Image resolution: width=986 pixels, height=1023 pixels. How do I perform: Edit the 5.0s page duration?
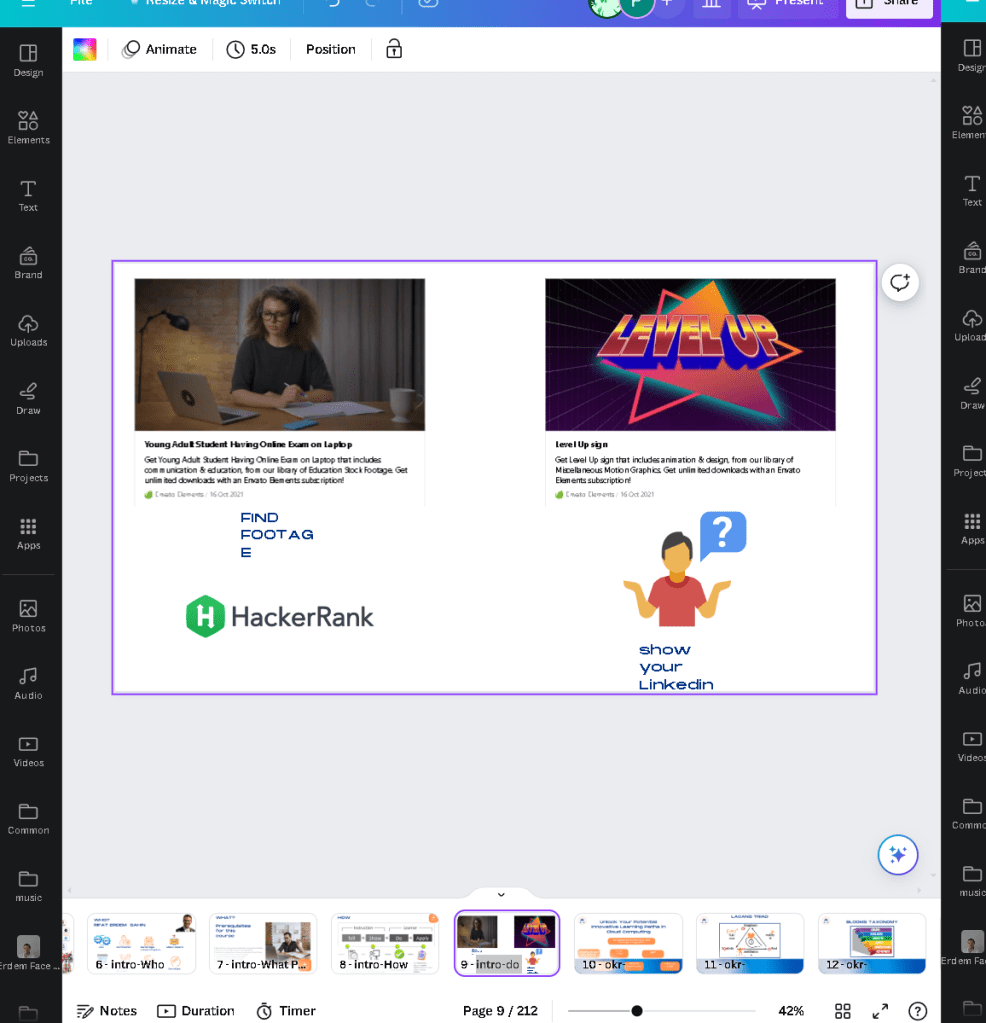[251, 49]
